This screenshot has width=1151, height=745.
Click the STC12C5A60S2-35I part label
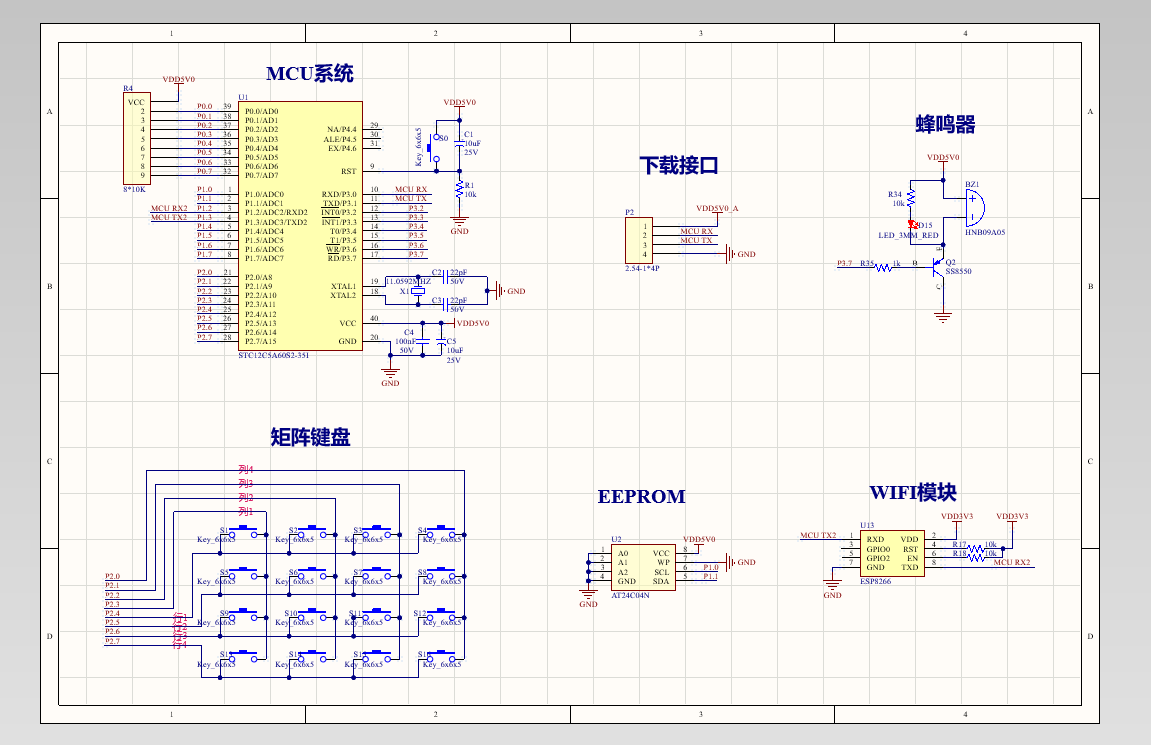click(x=274, y=355)
